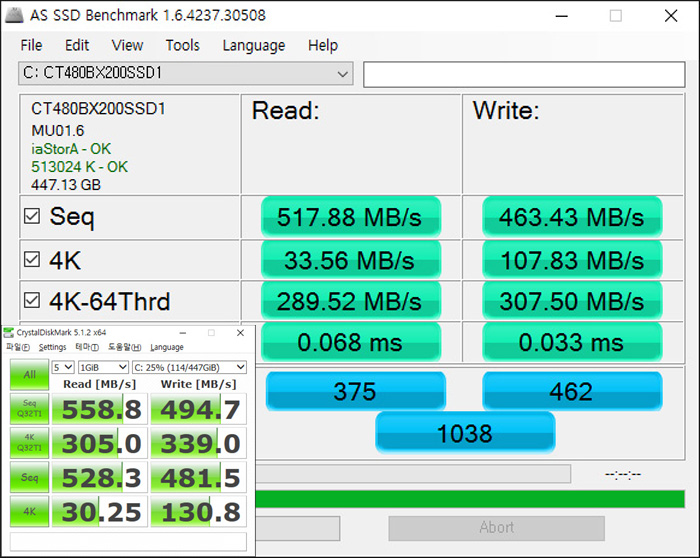Open the File menu in AS SSD
Image resolution: width=700 pixels, height=558 pixels.
coord(31,45)
